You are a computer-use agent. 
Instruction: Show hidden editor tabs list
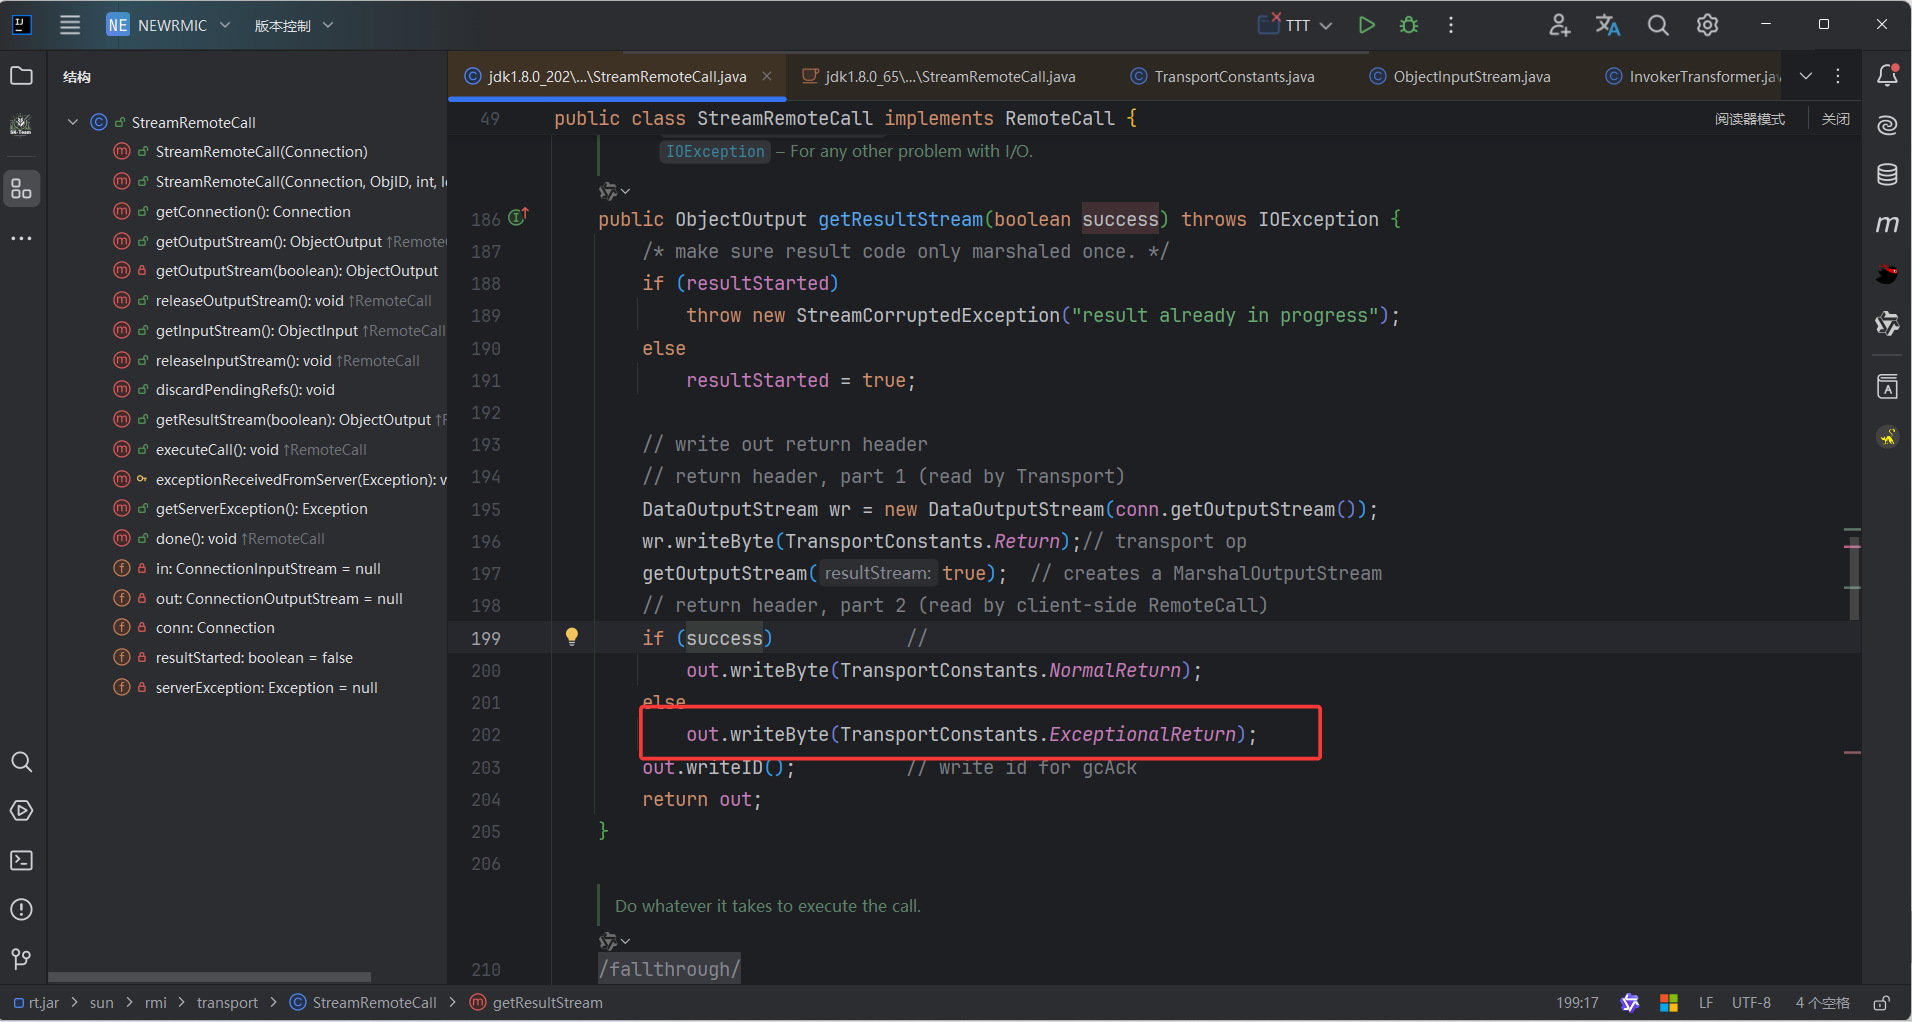tap(1806, 76)
